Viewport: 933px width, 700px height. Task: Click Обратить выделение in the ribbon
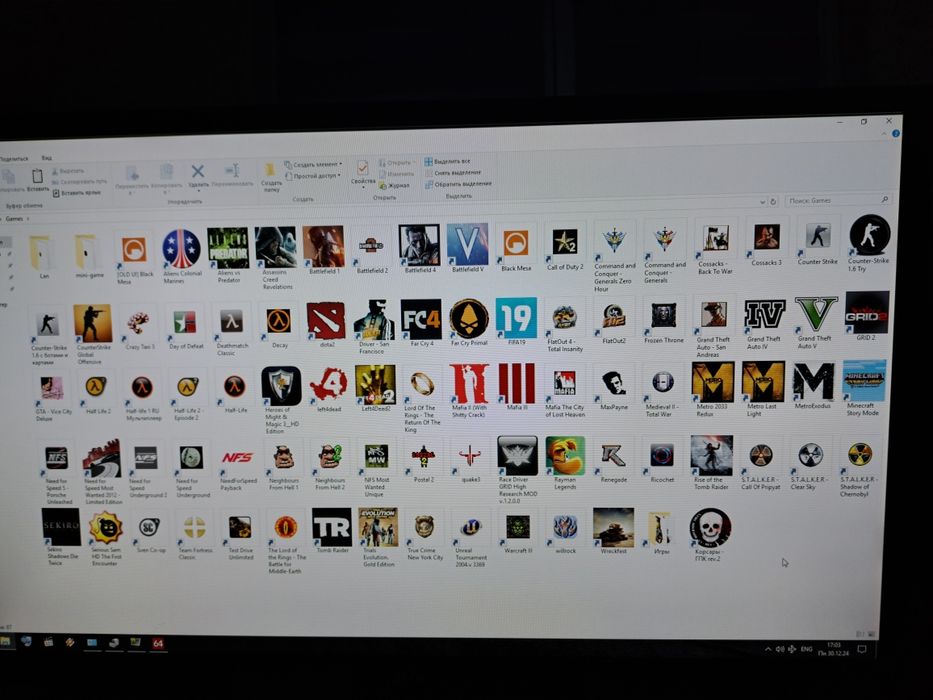pos(458,185)
